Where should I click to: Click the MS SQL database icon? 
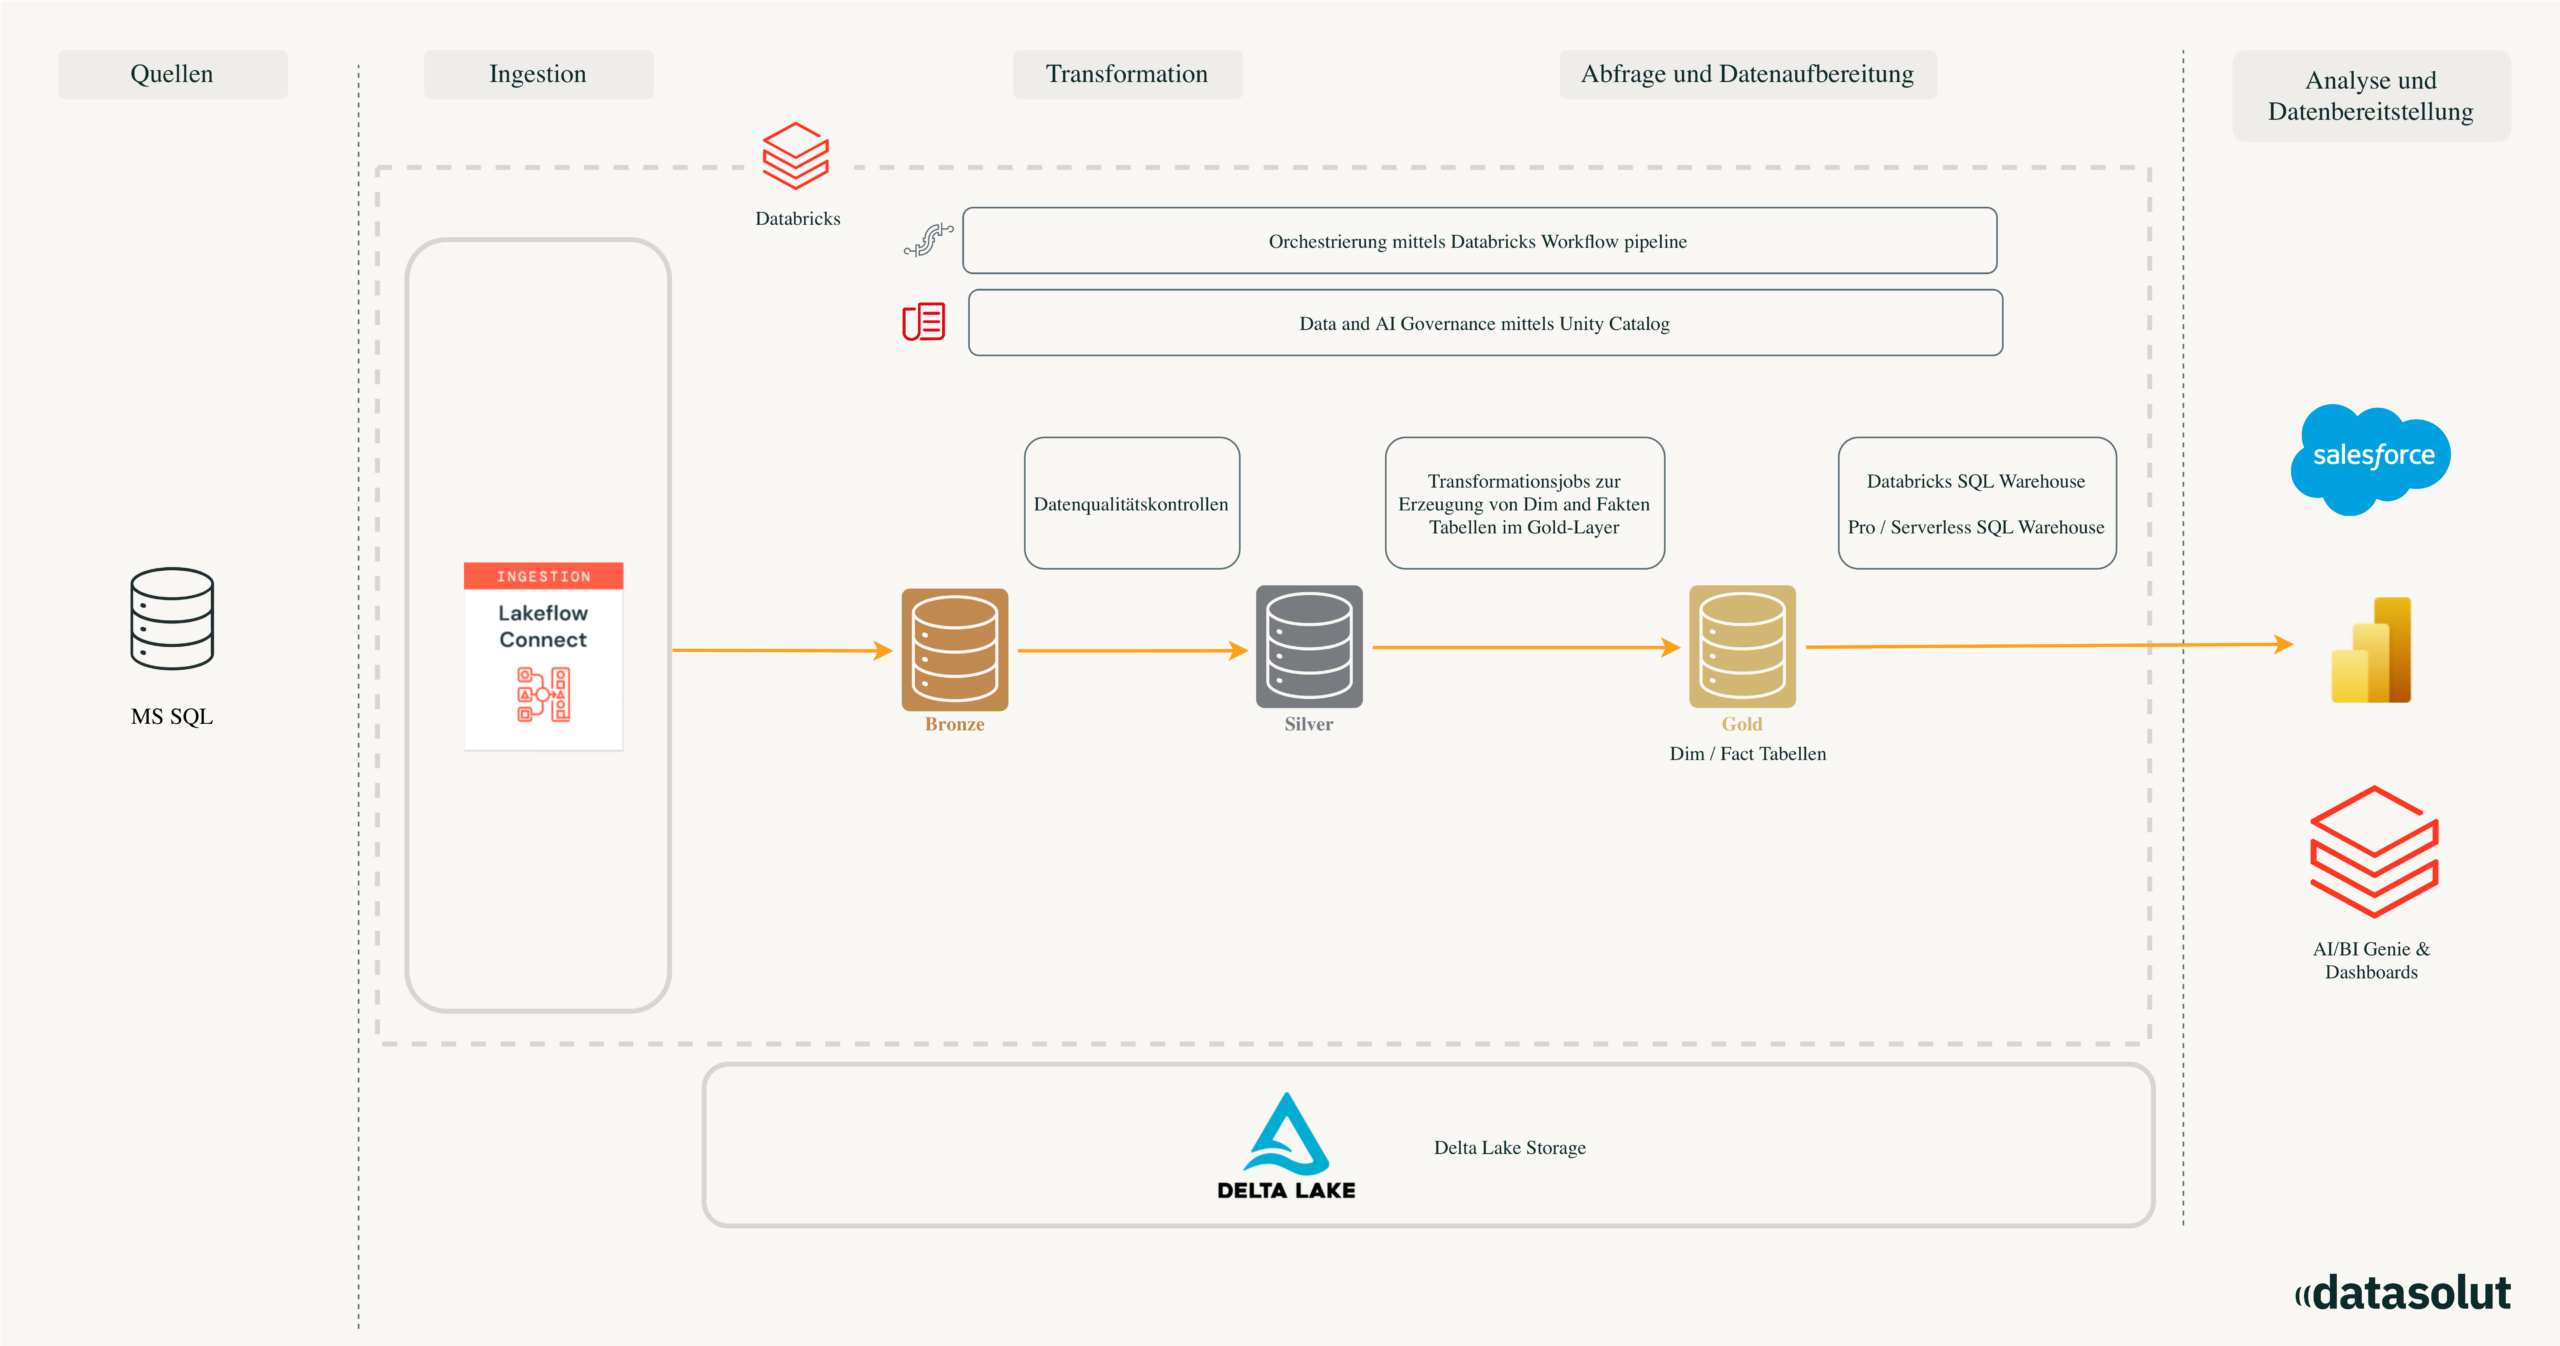click(172, 618)
